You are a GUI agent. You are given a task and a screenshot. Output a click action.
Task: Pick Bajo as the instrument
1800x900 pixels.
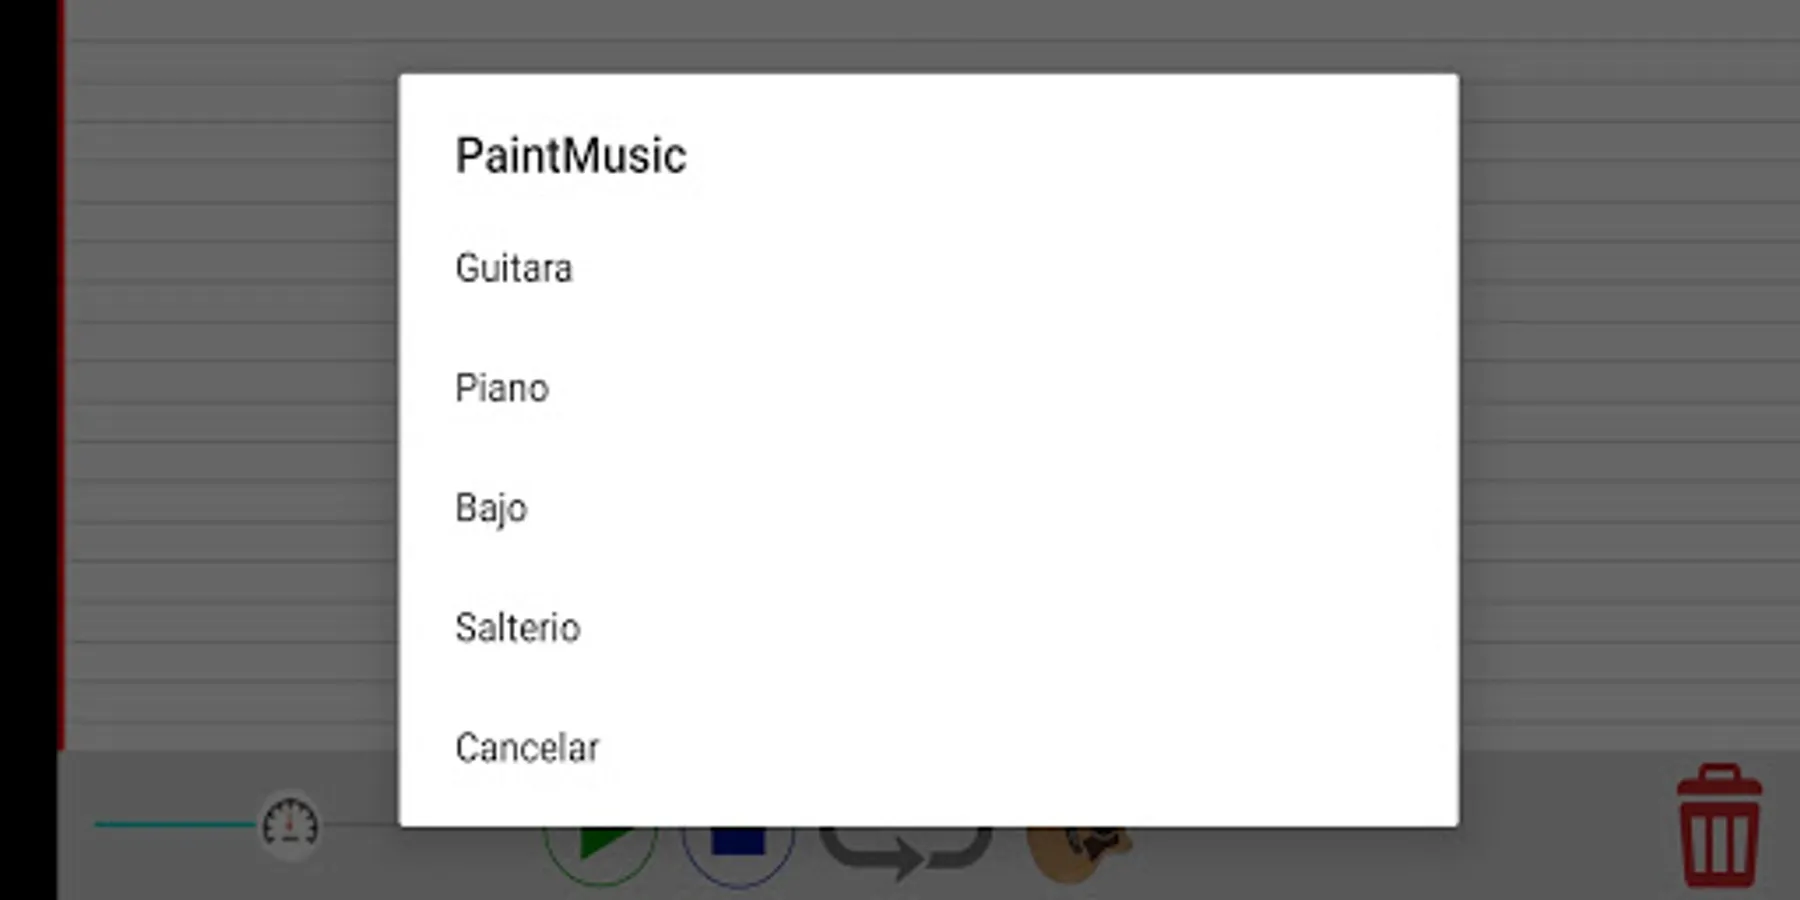click(x=928, y=508)
